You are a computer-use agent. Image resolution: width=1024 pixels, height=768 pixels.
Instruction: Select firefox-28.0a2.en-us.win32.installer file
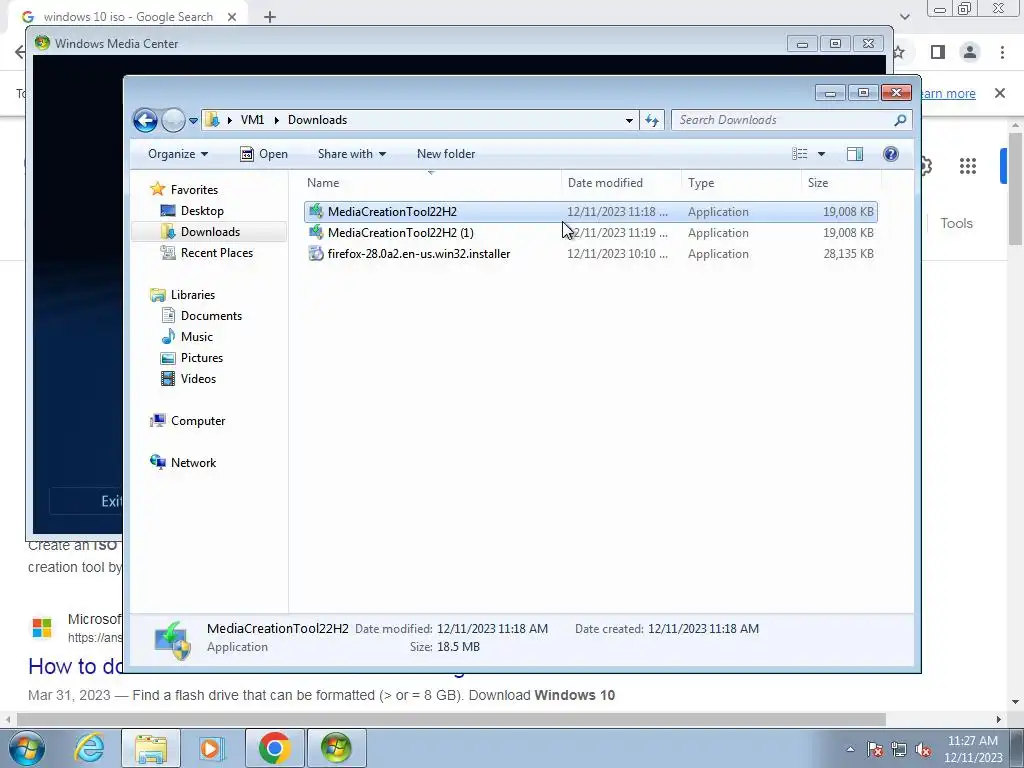coord(590,254)
